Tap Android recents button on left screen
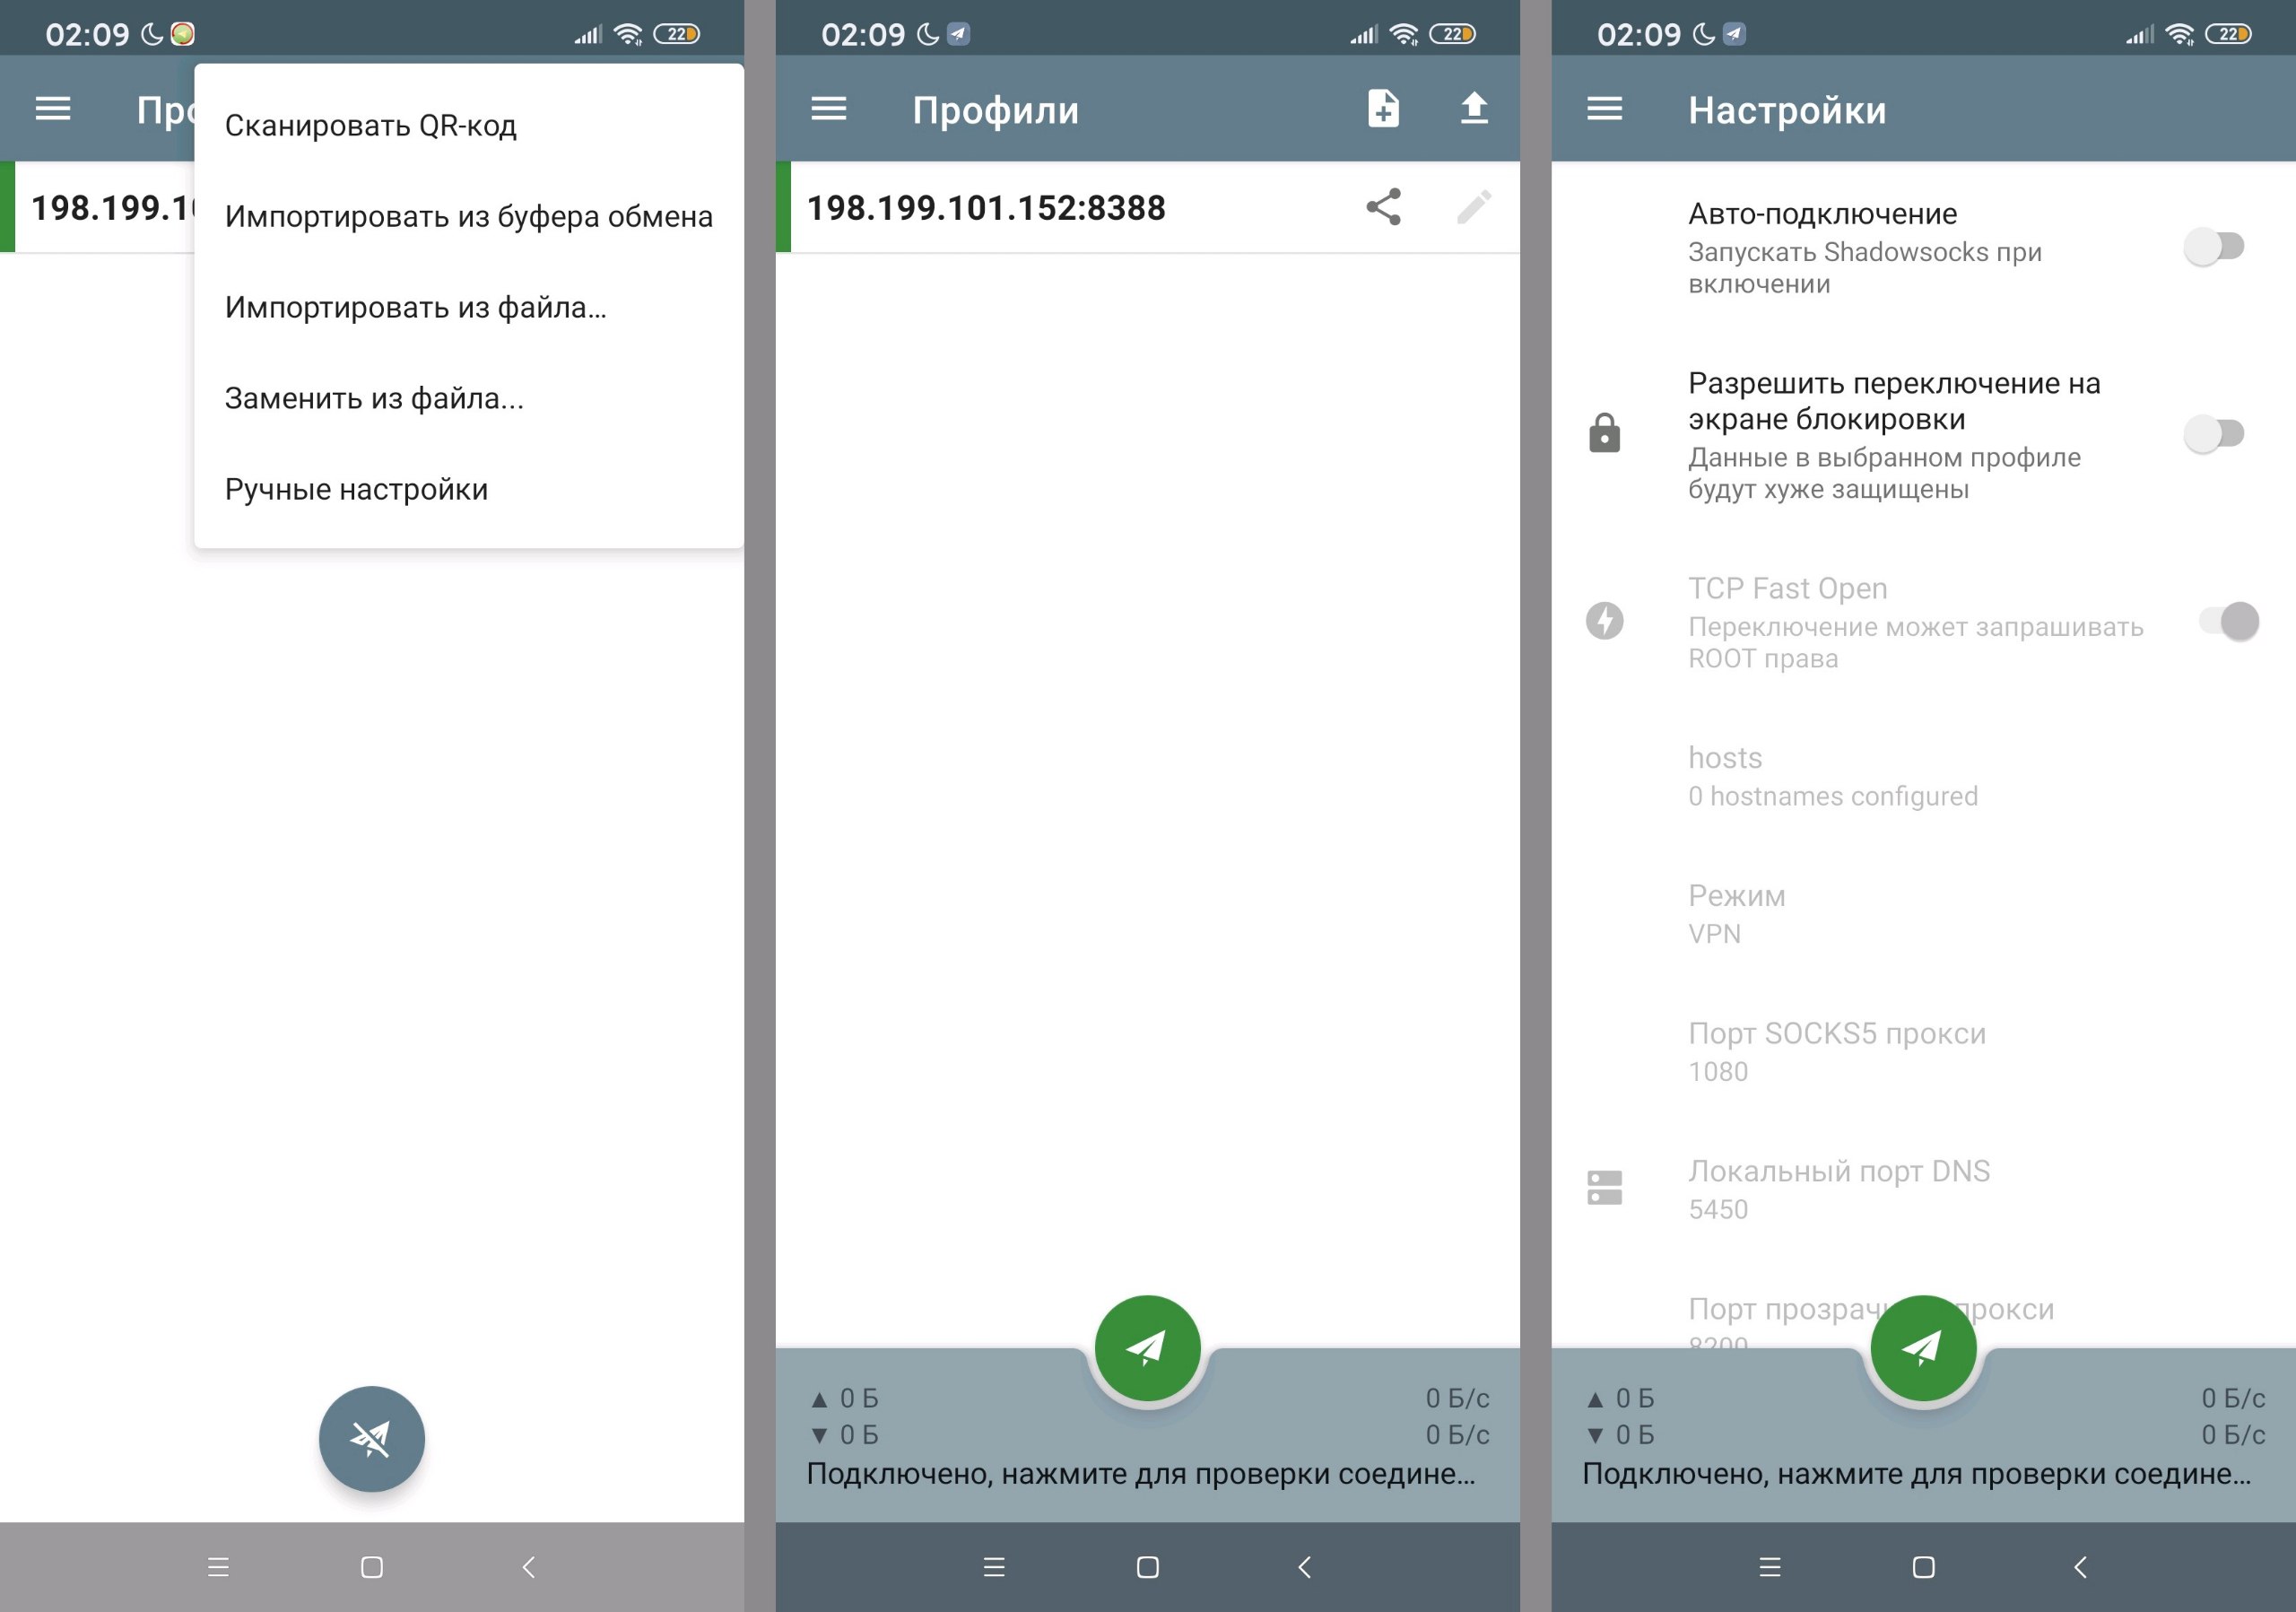 218,1567
